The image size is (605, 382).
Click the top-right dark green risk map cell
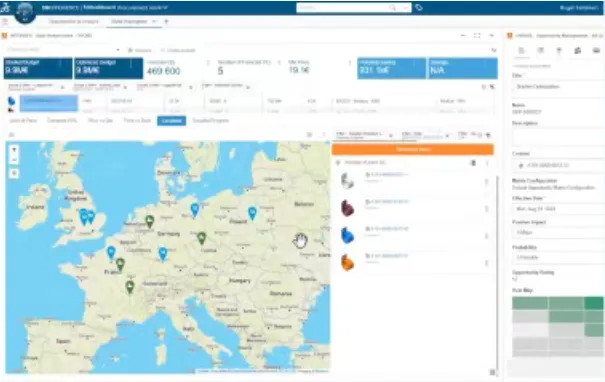point(593,303)
